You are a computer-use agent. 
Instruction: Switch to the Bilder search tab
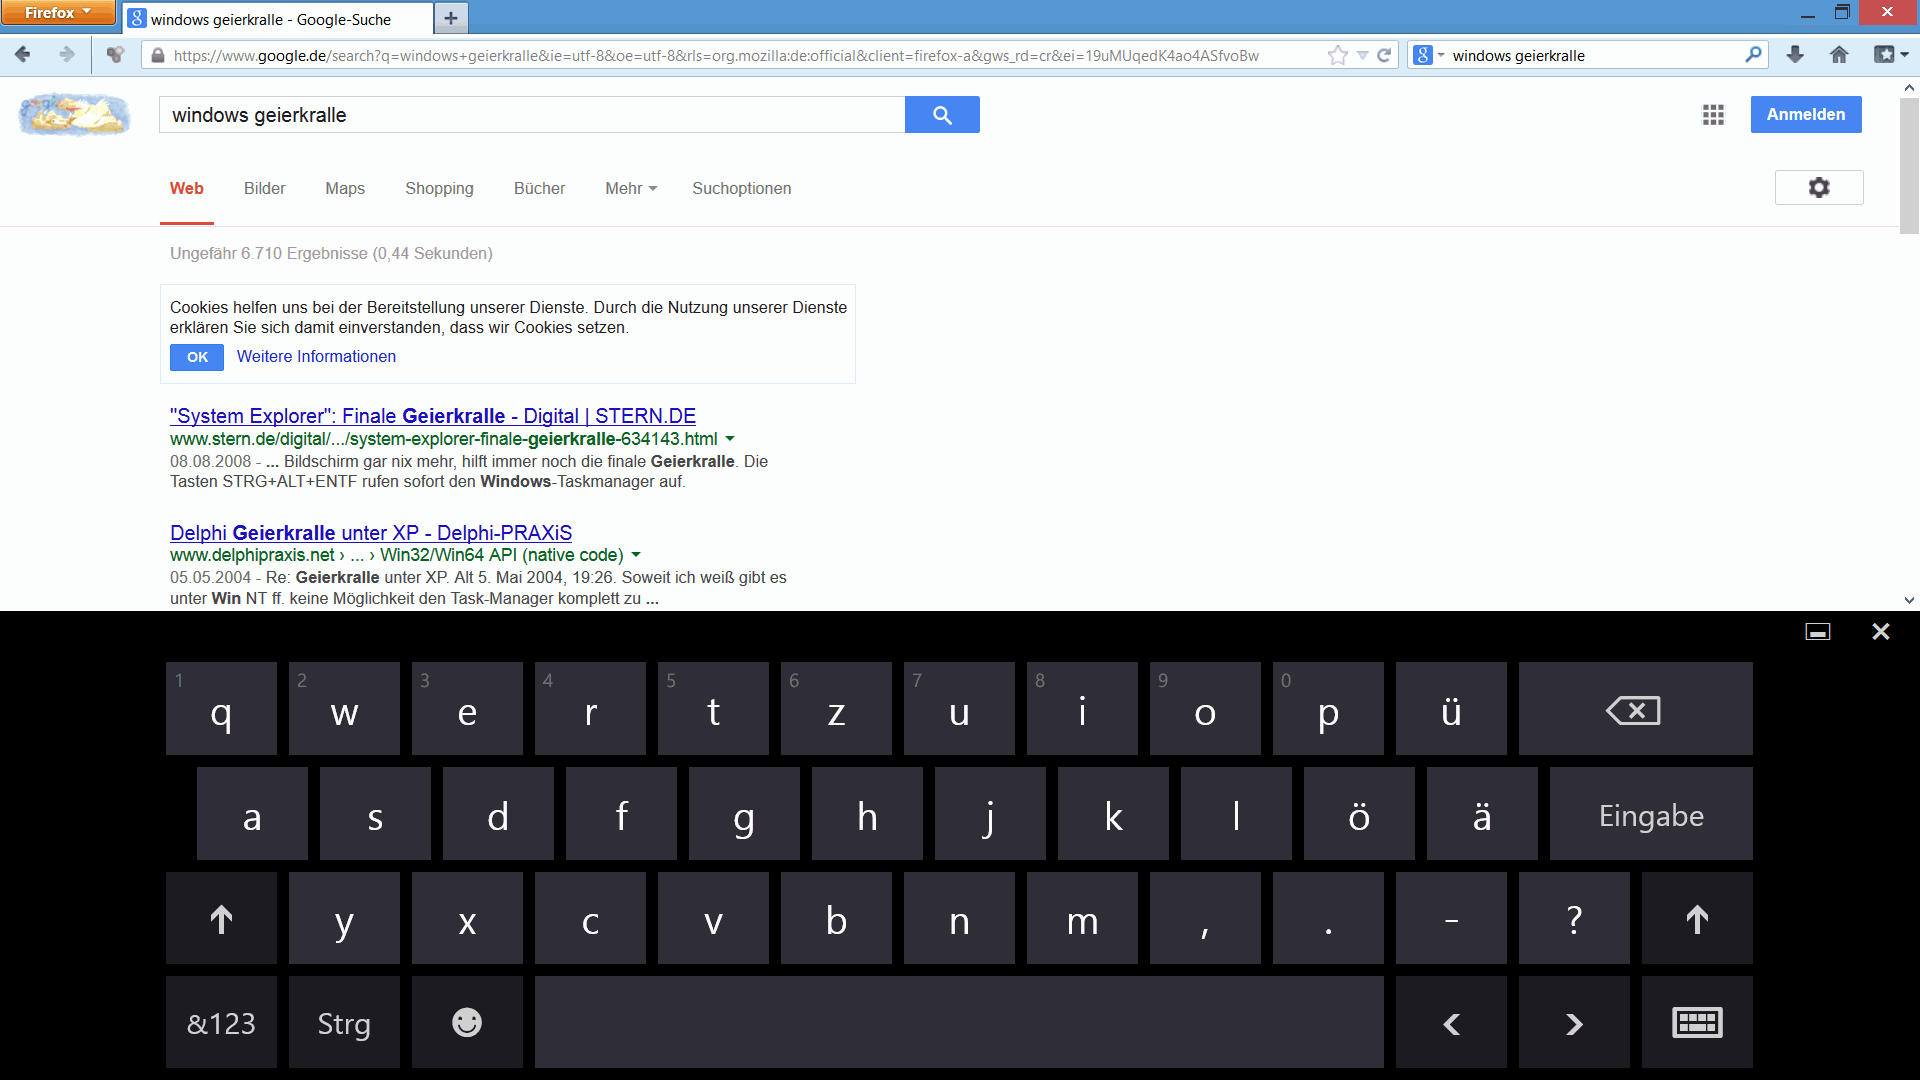click(x=264, y=188)
